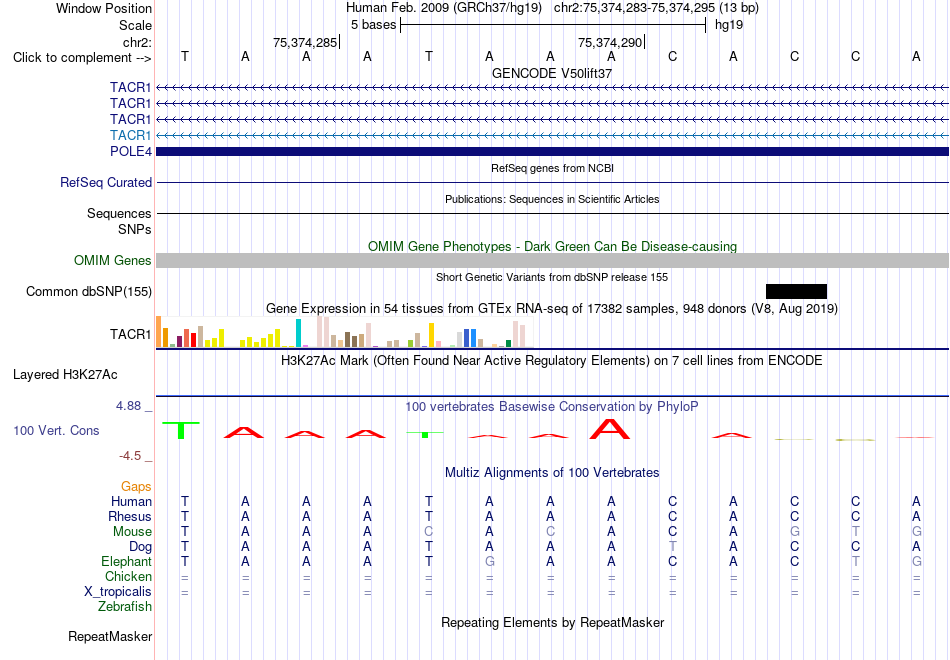
Task: Click the 100 Vert. Cons track label
Action: coord(56,430)
